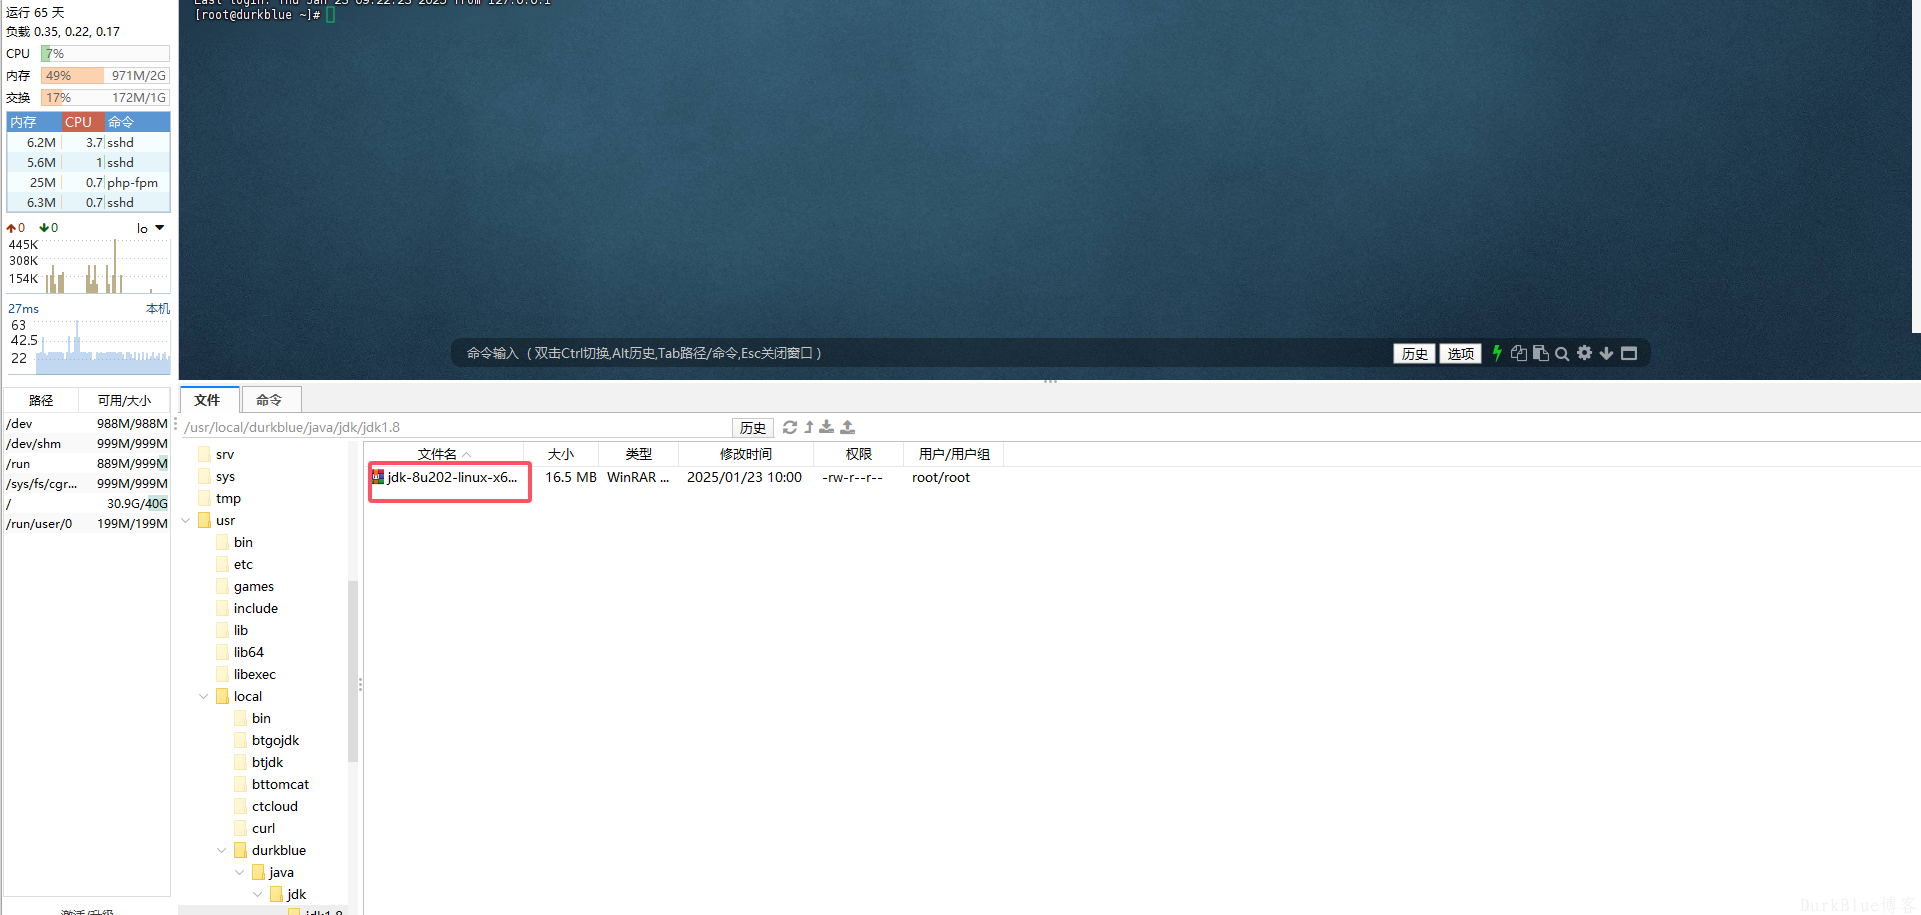Click the durkblue folder icon
1921x915 pixels.
(241, 850)
